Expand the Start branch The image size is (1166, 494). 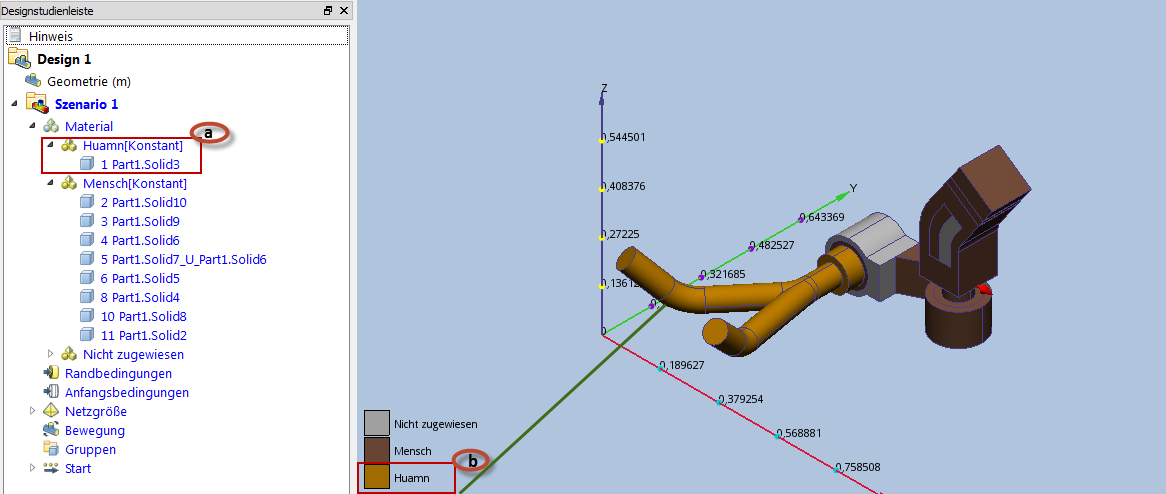tap(32, 468)
